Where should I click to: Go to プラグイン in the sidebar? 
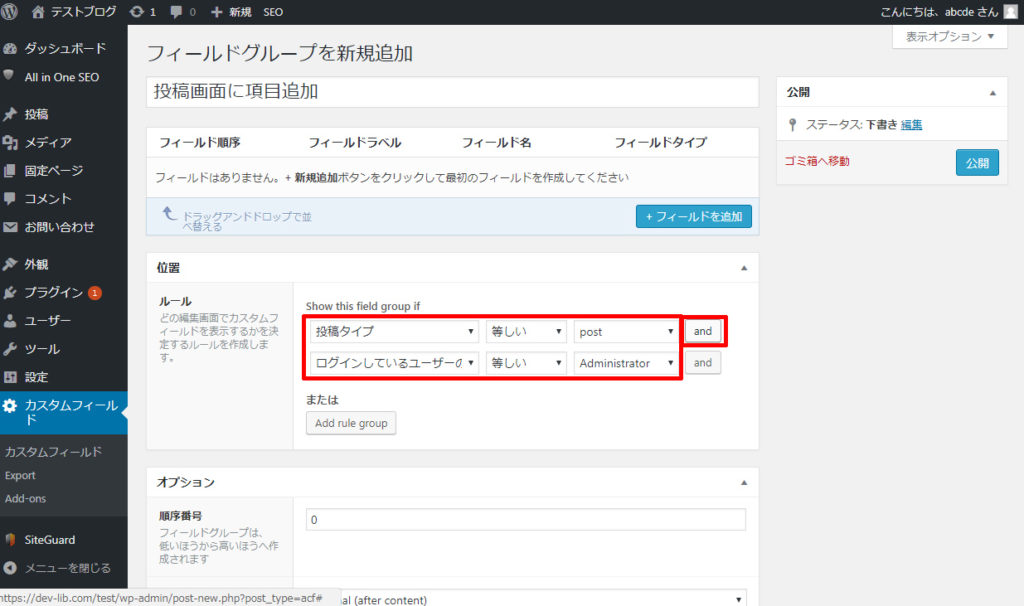click(x=53, y=293)
